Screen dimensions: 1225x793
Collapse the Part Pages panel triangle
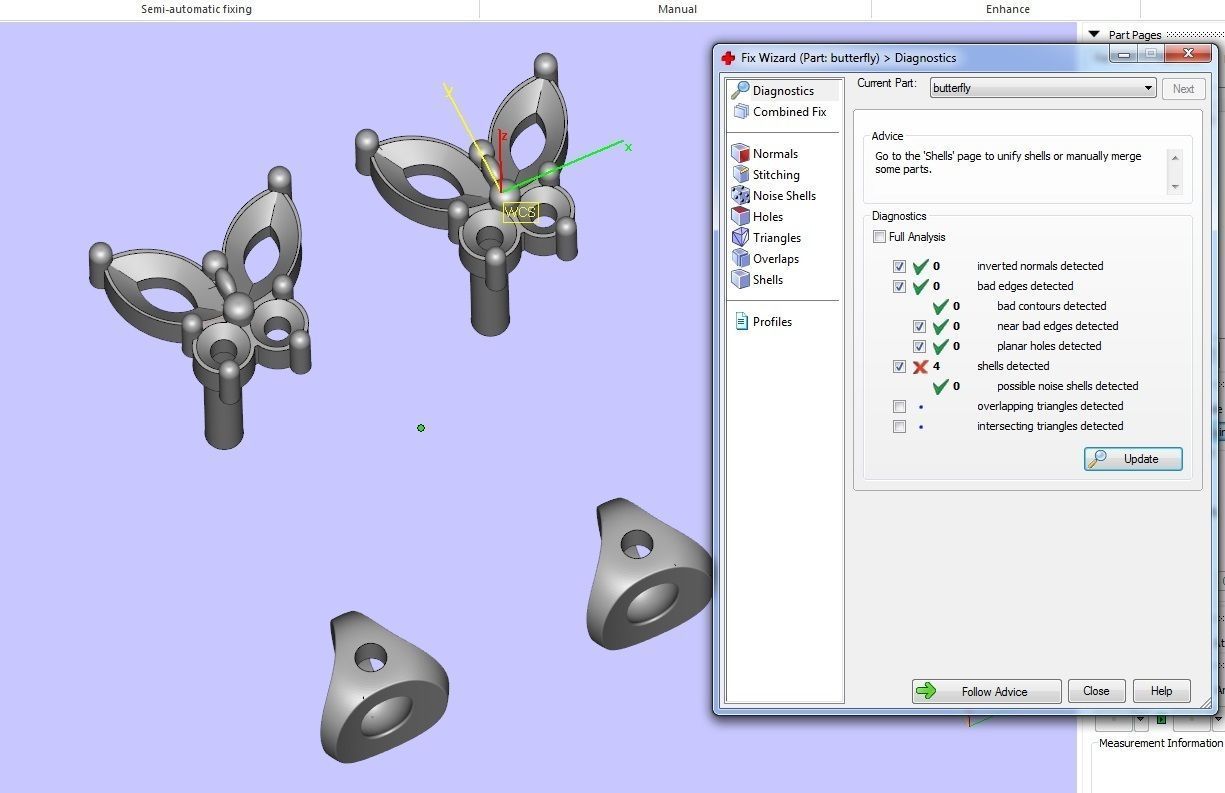point(1094,34)
